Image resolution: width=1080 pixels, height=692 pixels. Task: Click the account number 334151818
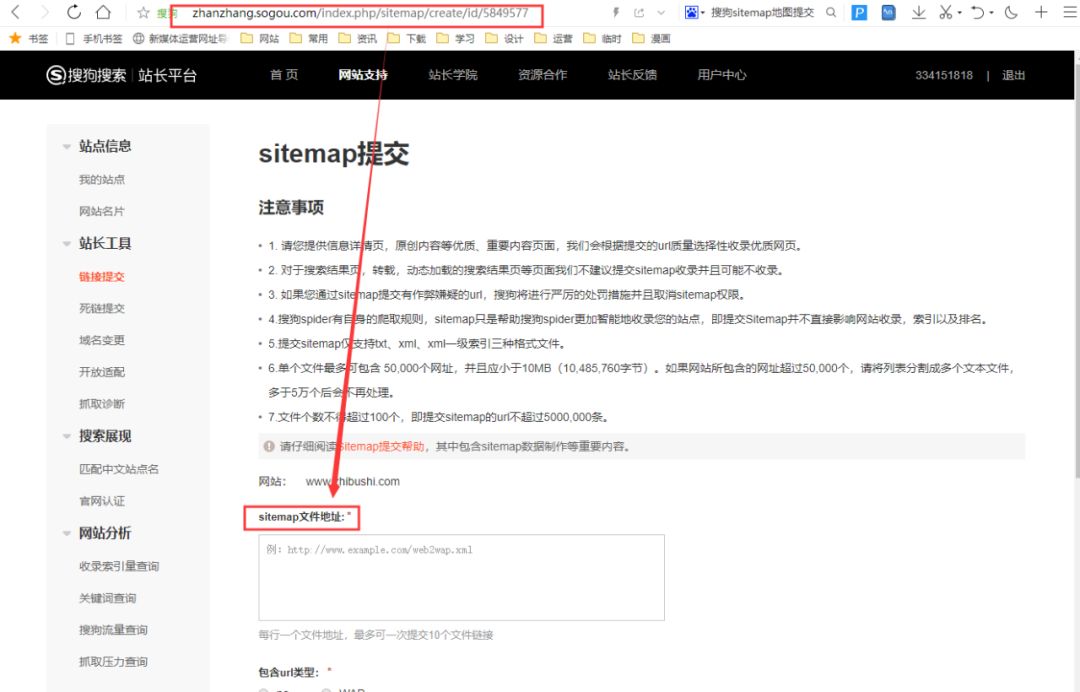(944, 75)
